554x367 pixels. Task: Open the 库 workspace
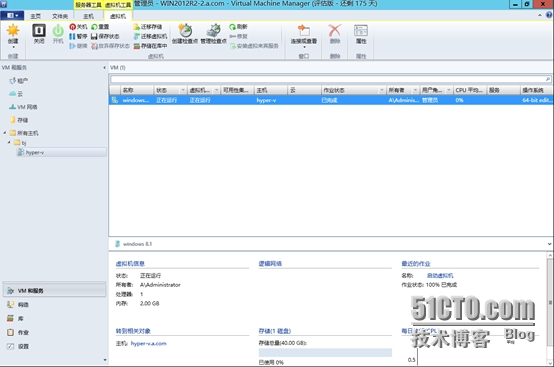tap(54, 319)
